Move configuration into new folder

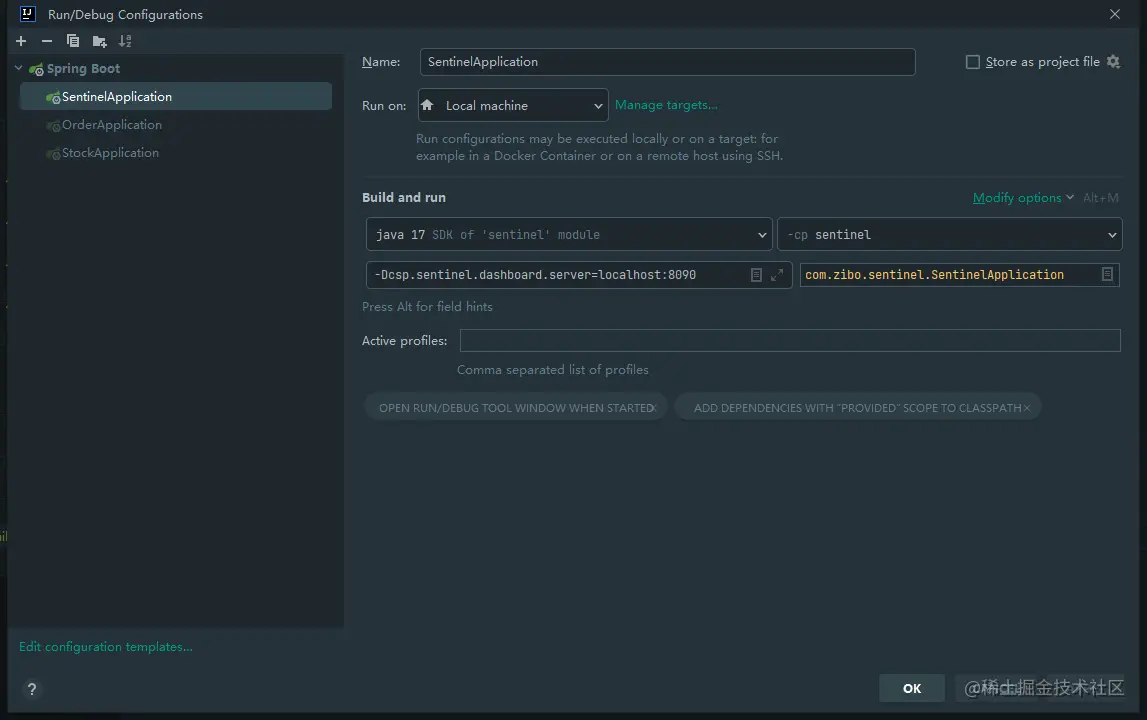tap(99, 42)
